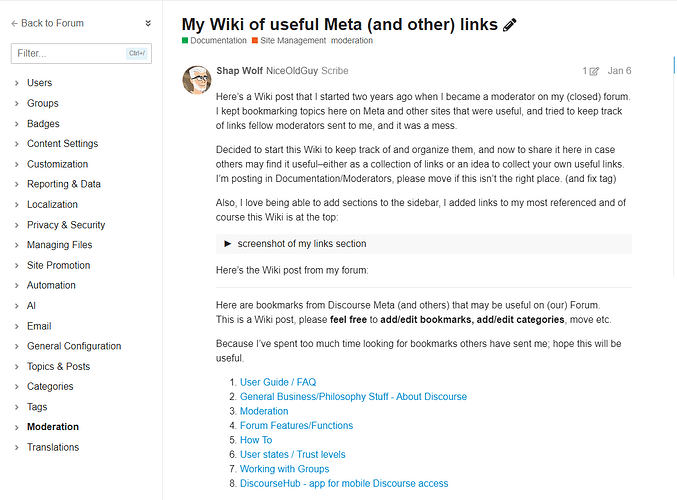Click the Back to Forum arrow icon
This screenshot has width=677, height=500.
pos(14,23)
